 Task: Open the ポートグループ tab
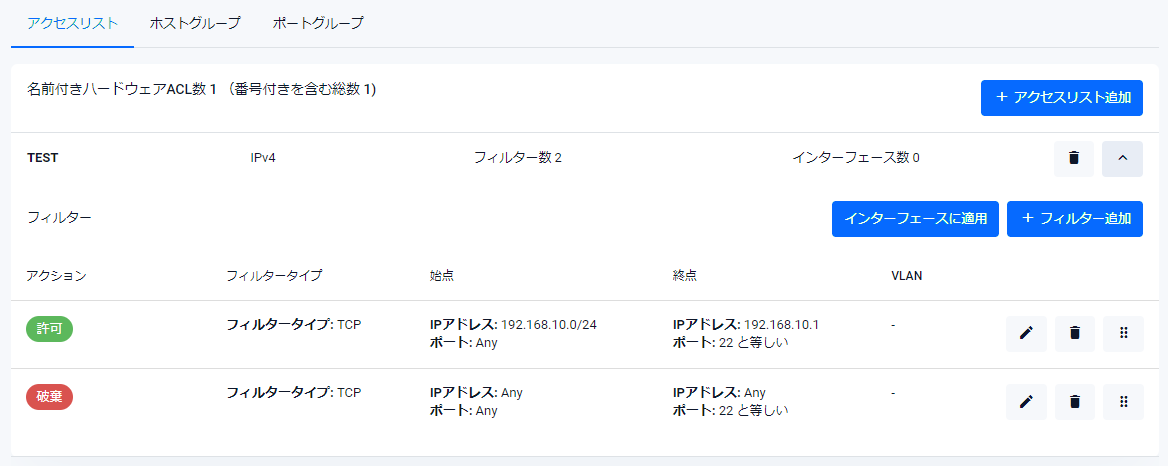(x=318, y=23)
